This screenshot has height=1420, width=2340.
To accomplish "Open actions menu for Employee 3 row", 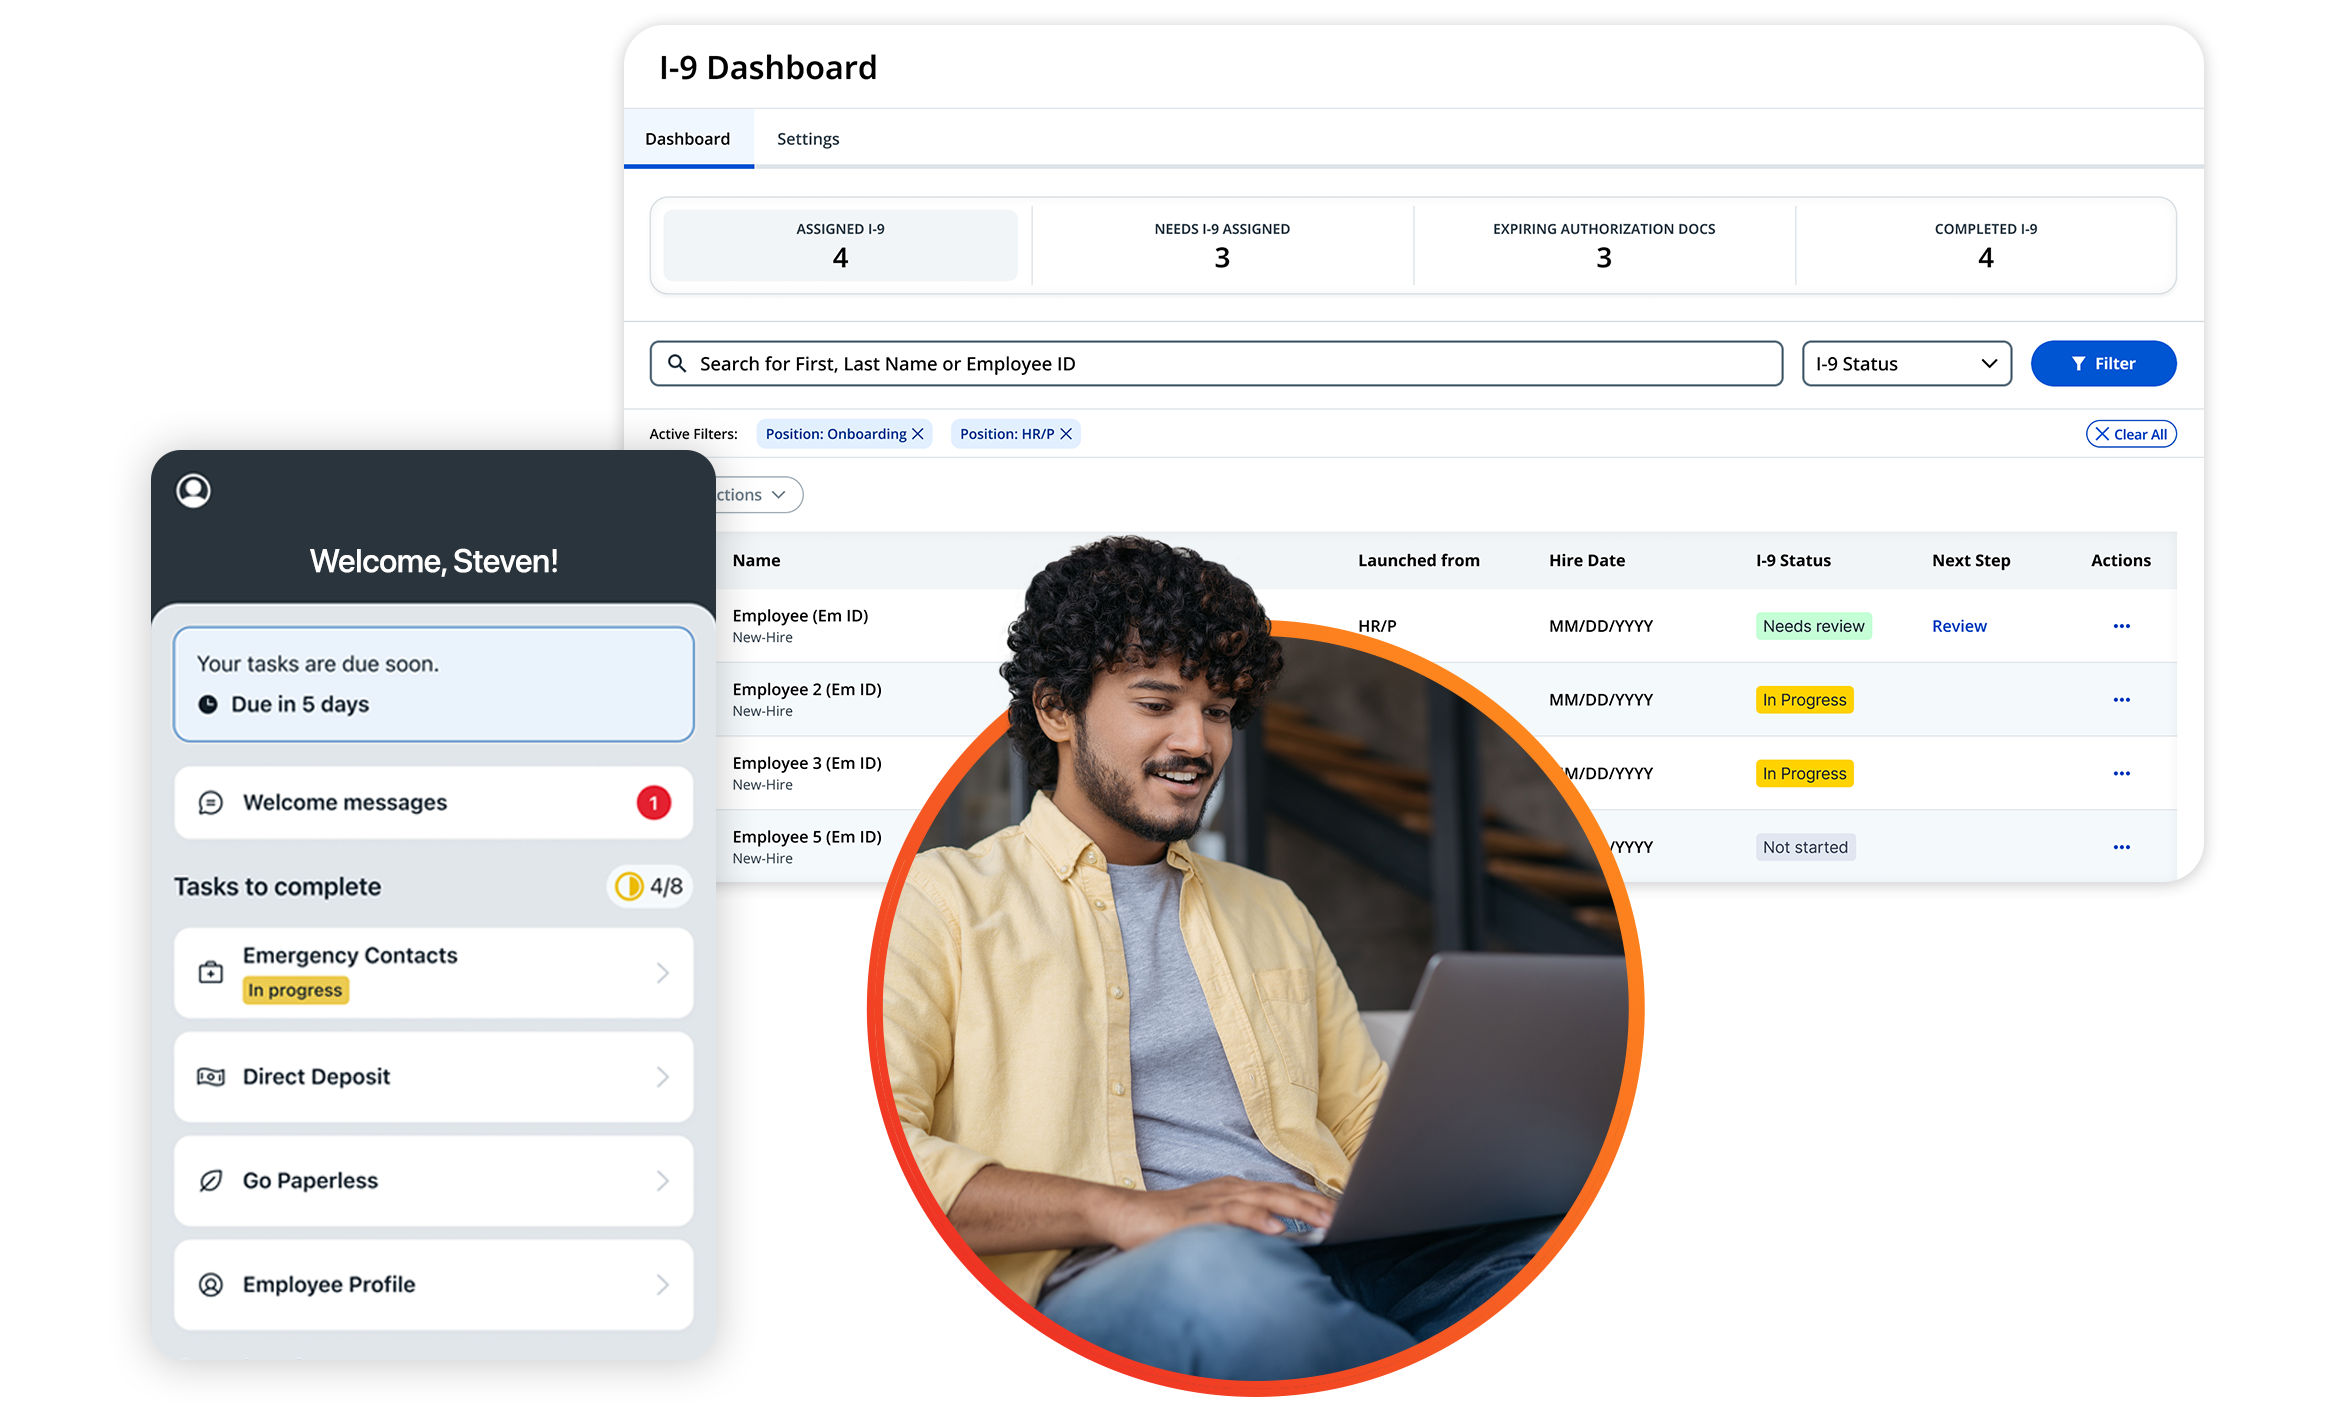I will click(x=2121, y=773).
